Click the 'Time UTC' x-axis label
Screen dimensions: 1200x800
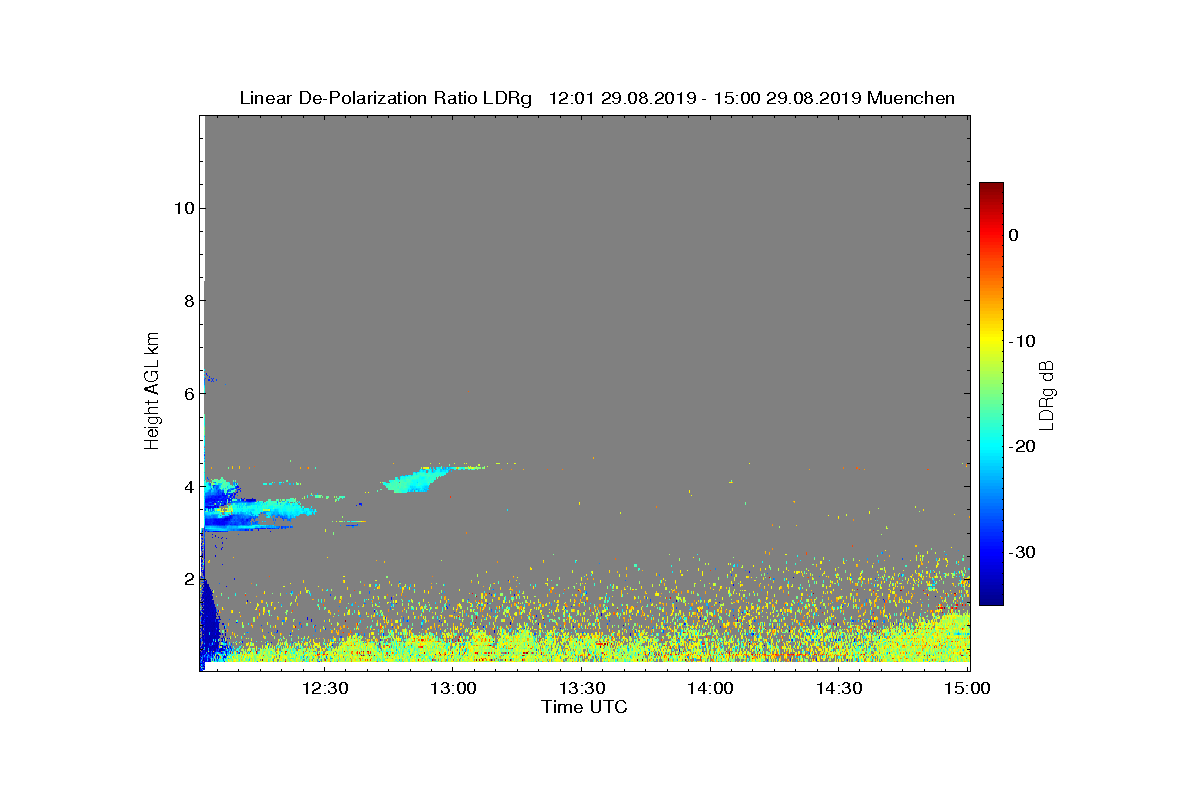(585, 707)
